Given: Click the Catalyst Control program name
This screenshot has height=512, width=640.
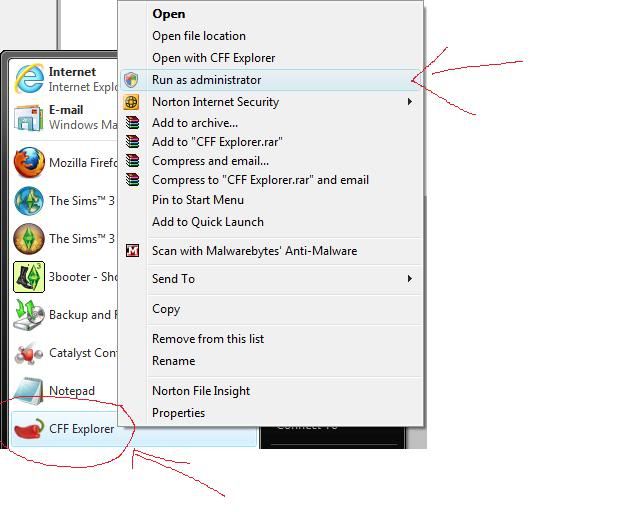Looking at the screenshot, I should [x=83, y=353].
